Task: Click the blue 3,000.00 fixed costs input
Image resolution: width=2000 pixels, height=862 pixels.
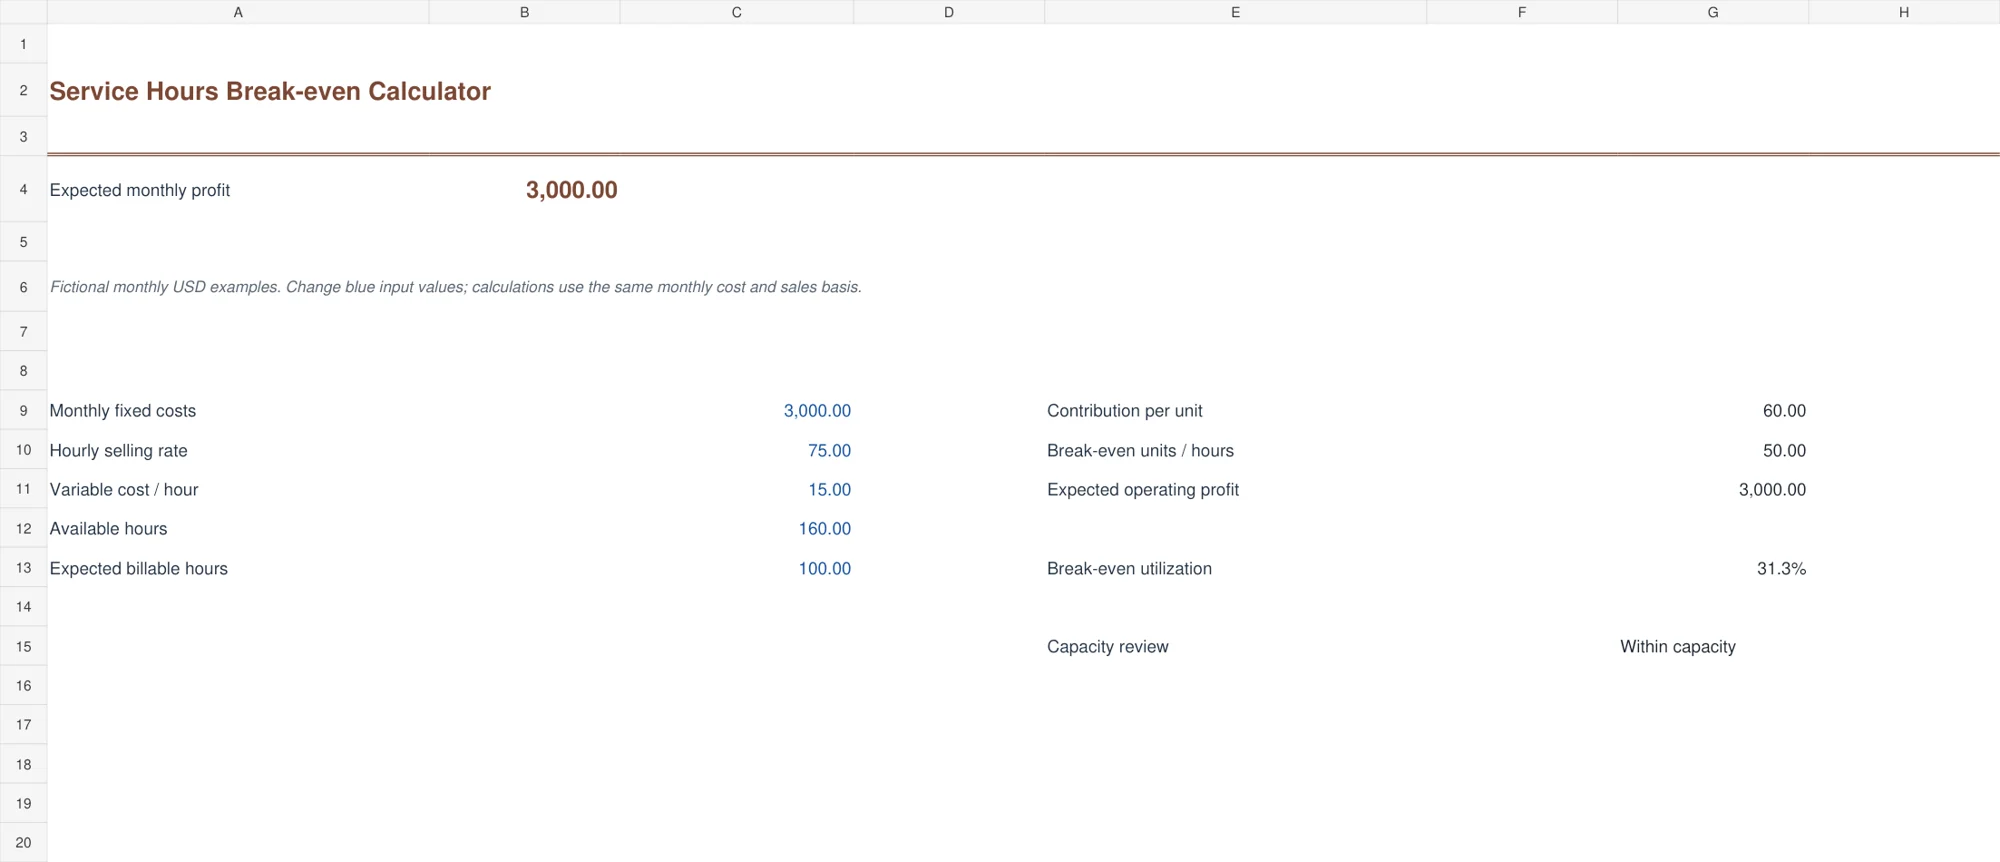Action: pyautogui.click(x=817, y=411)
